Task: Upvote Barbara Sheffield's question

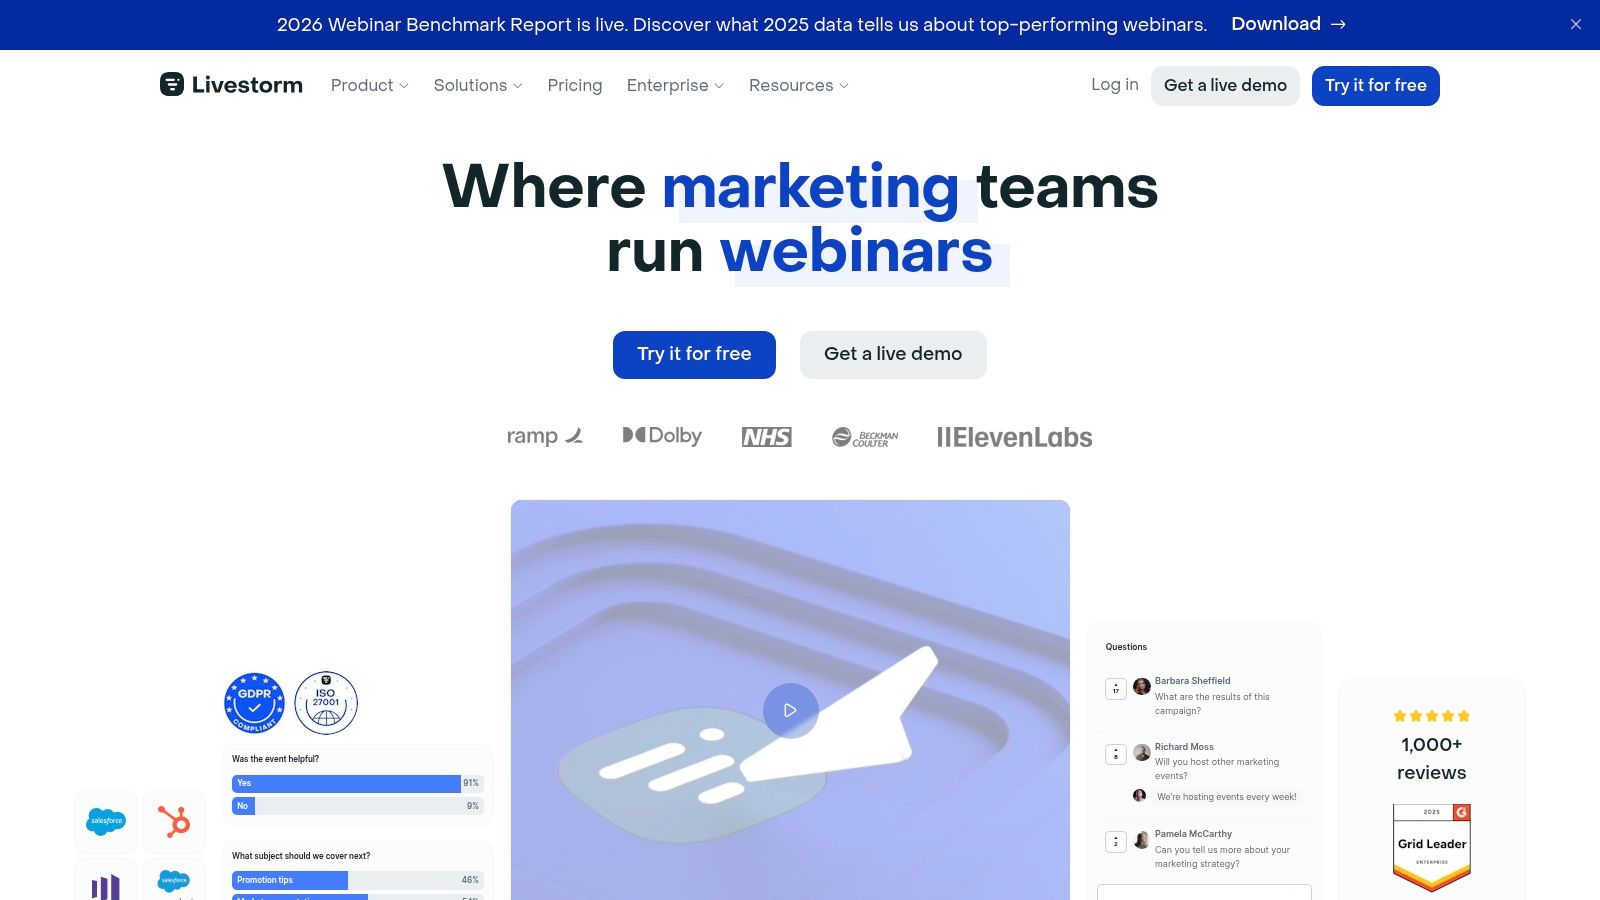Action: pos(1116,688)
